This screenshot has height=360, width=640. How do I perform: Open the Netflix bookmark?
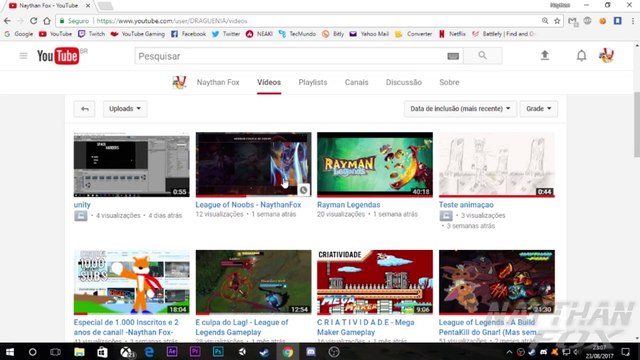point(452,34)
